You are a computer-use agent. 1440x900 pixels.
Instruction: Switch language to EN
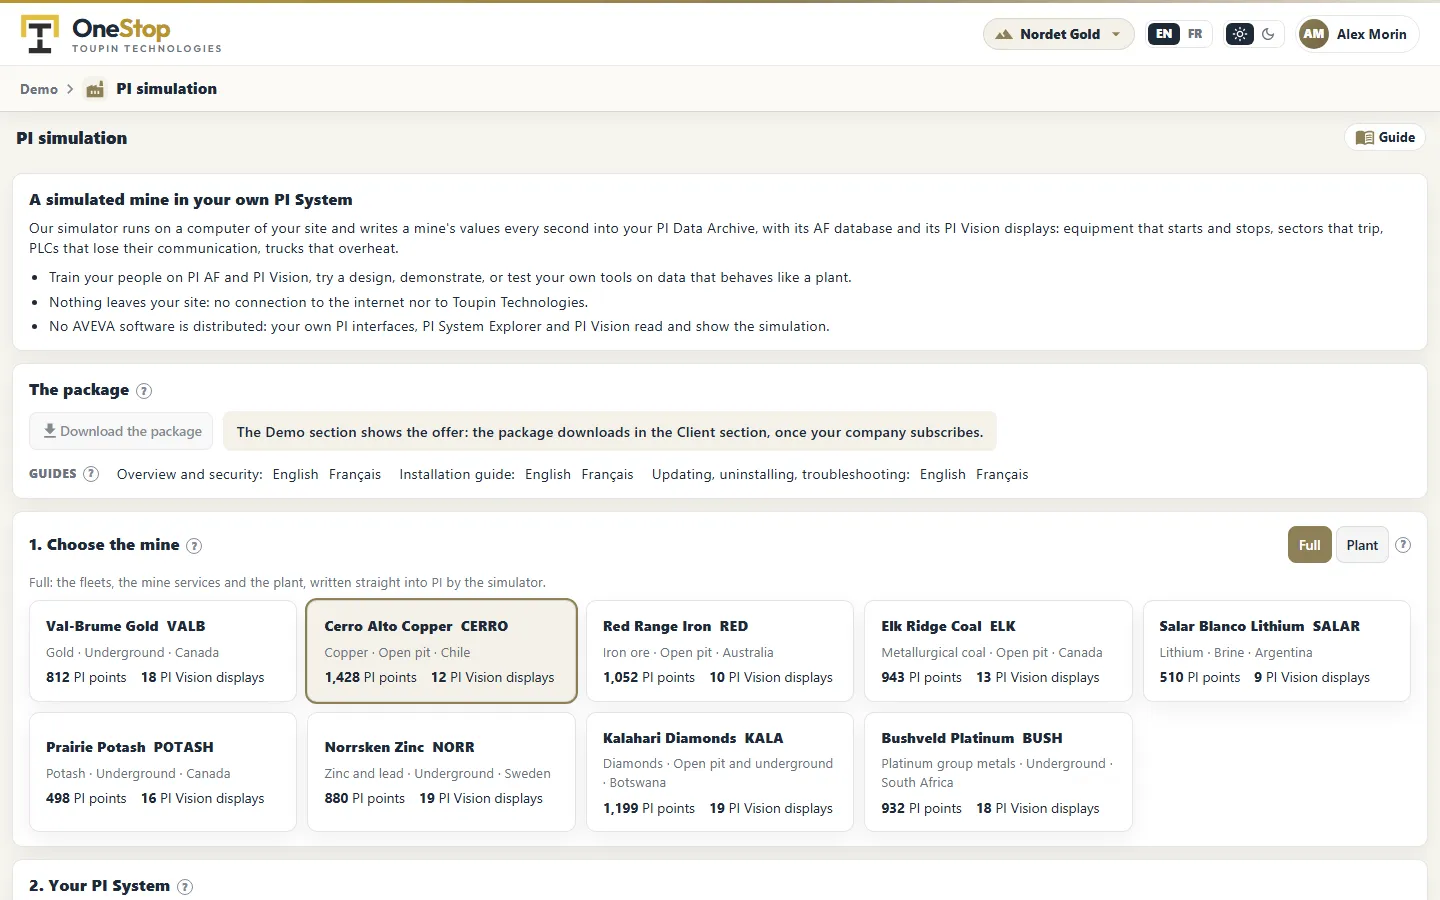tap(1164, 34)
